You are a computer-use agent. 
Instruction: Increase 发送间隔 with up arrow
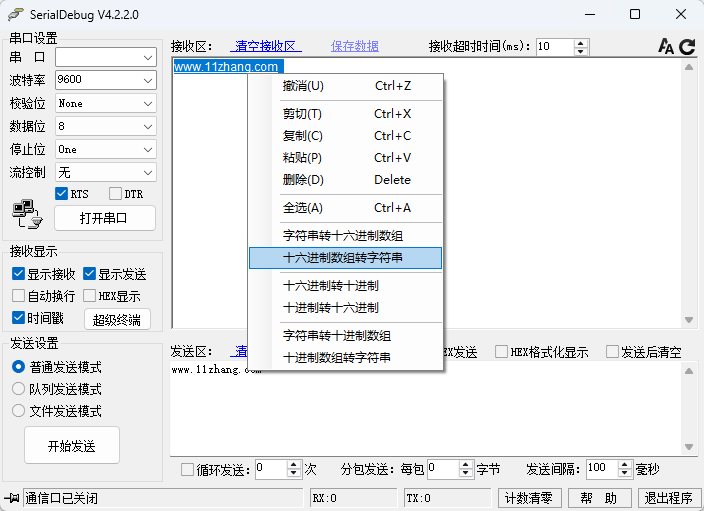click(625, 465)
